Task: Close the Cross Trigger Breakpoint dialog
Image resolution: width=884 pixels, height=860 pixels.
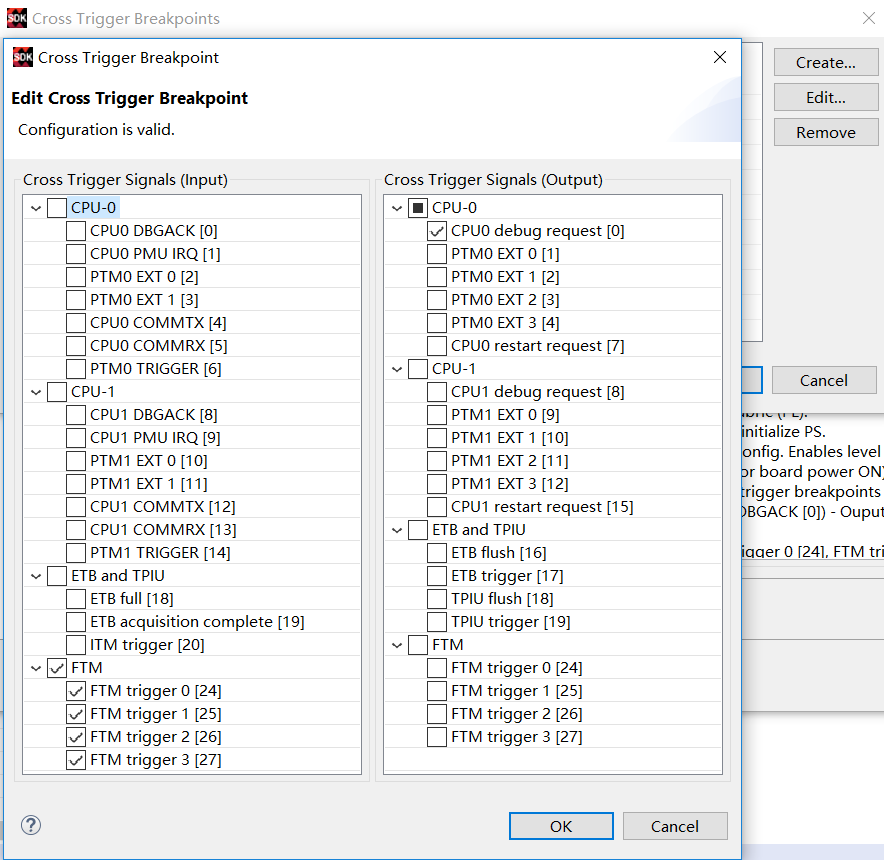Action: pos(719,57)
